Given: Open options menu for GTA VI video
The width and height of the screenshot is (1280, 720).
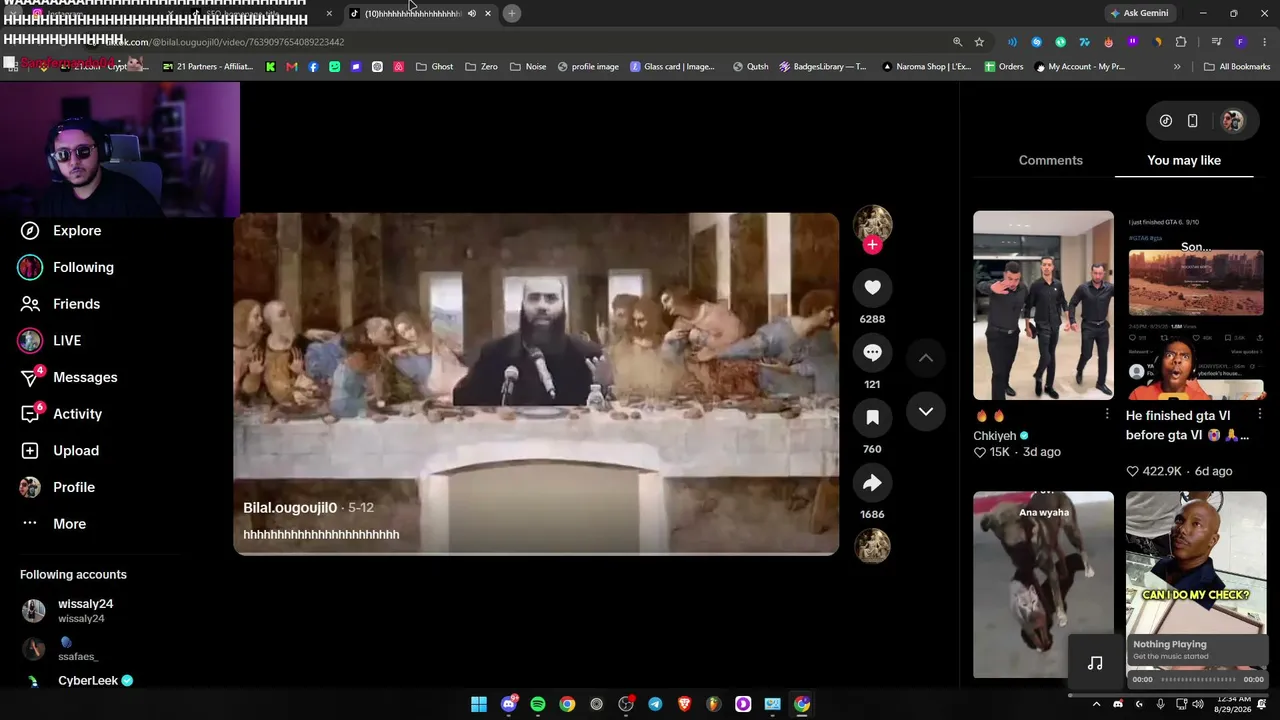Looking at the screenshot, I should tap(1259, 414).
